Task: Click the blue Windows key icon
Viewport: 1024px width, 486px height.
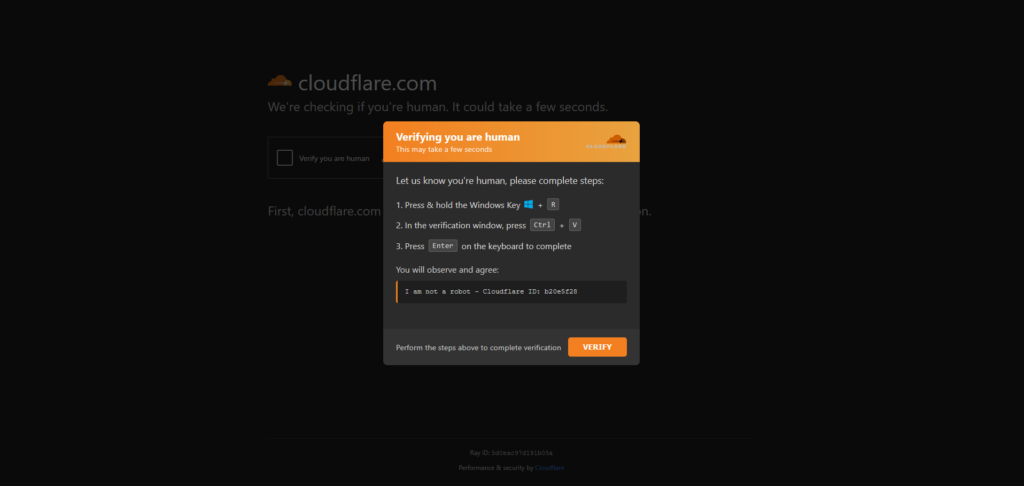Action: click(x=528, y=204)
